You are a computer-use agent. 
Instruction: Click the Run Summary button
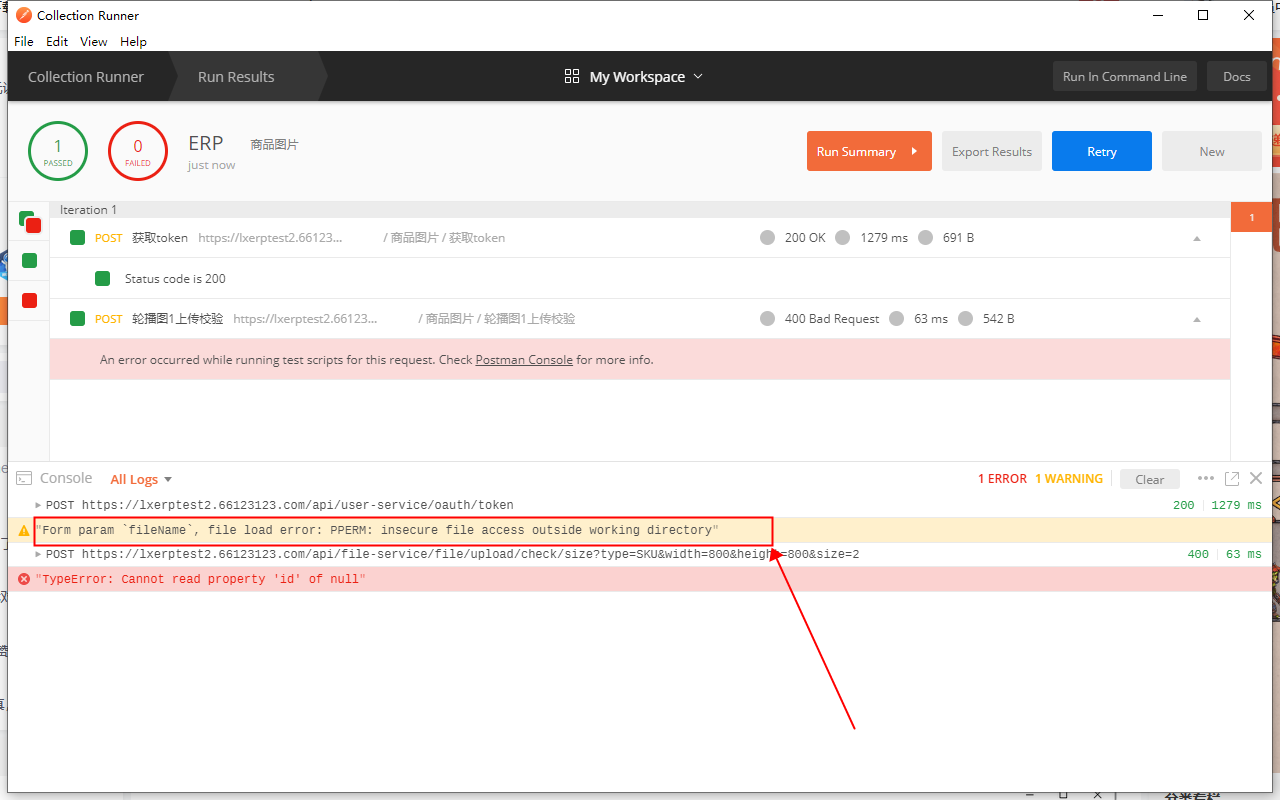(x=869, y=151)
